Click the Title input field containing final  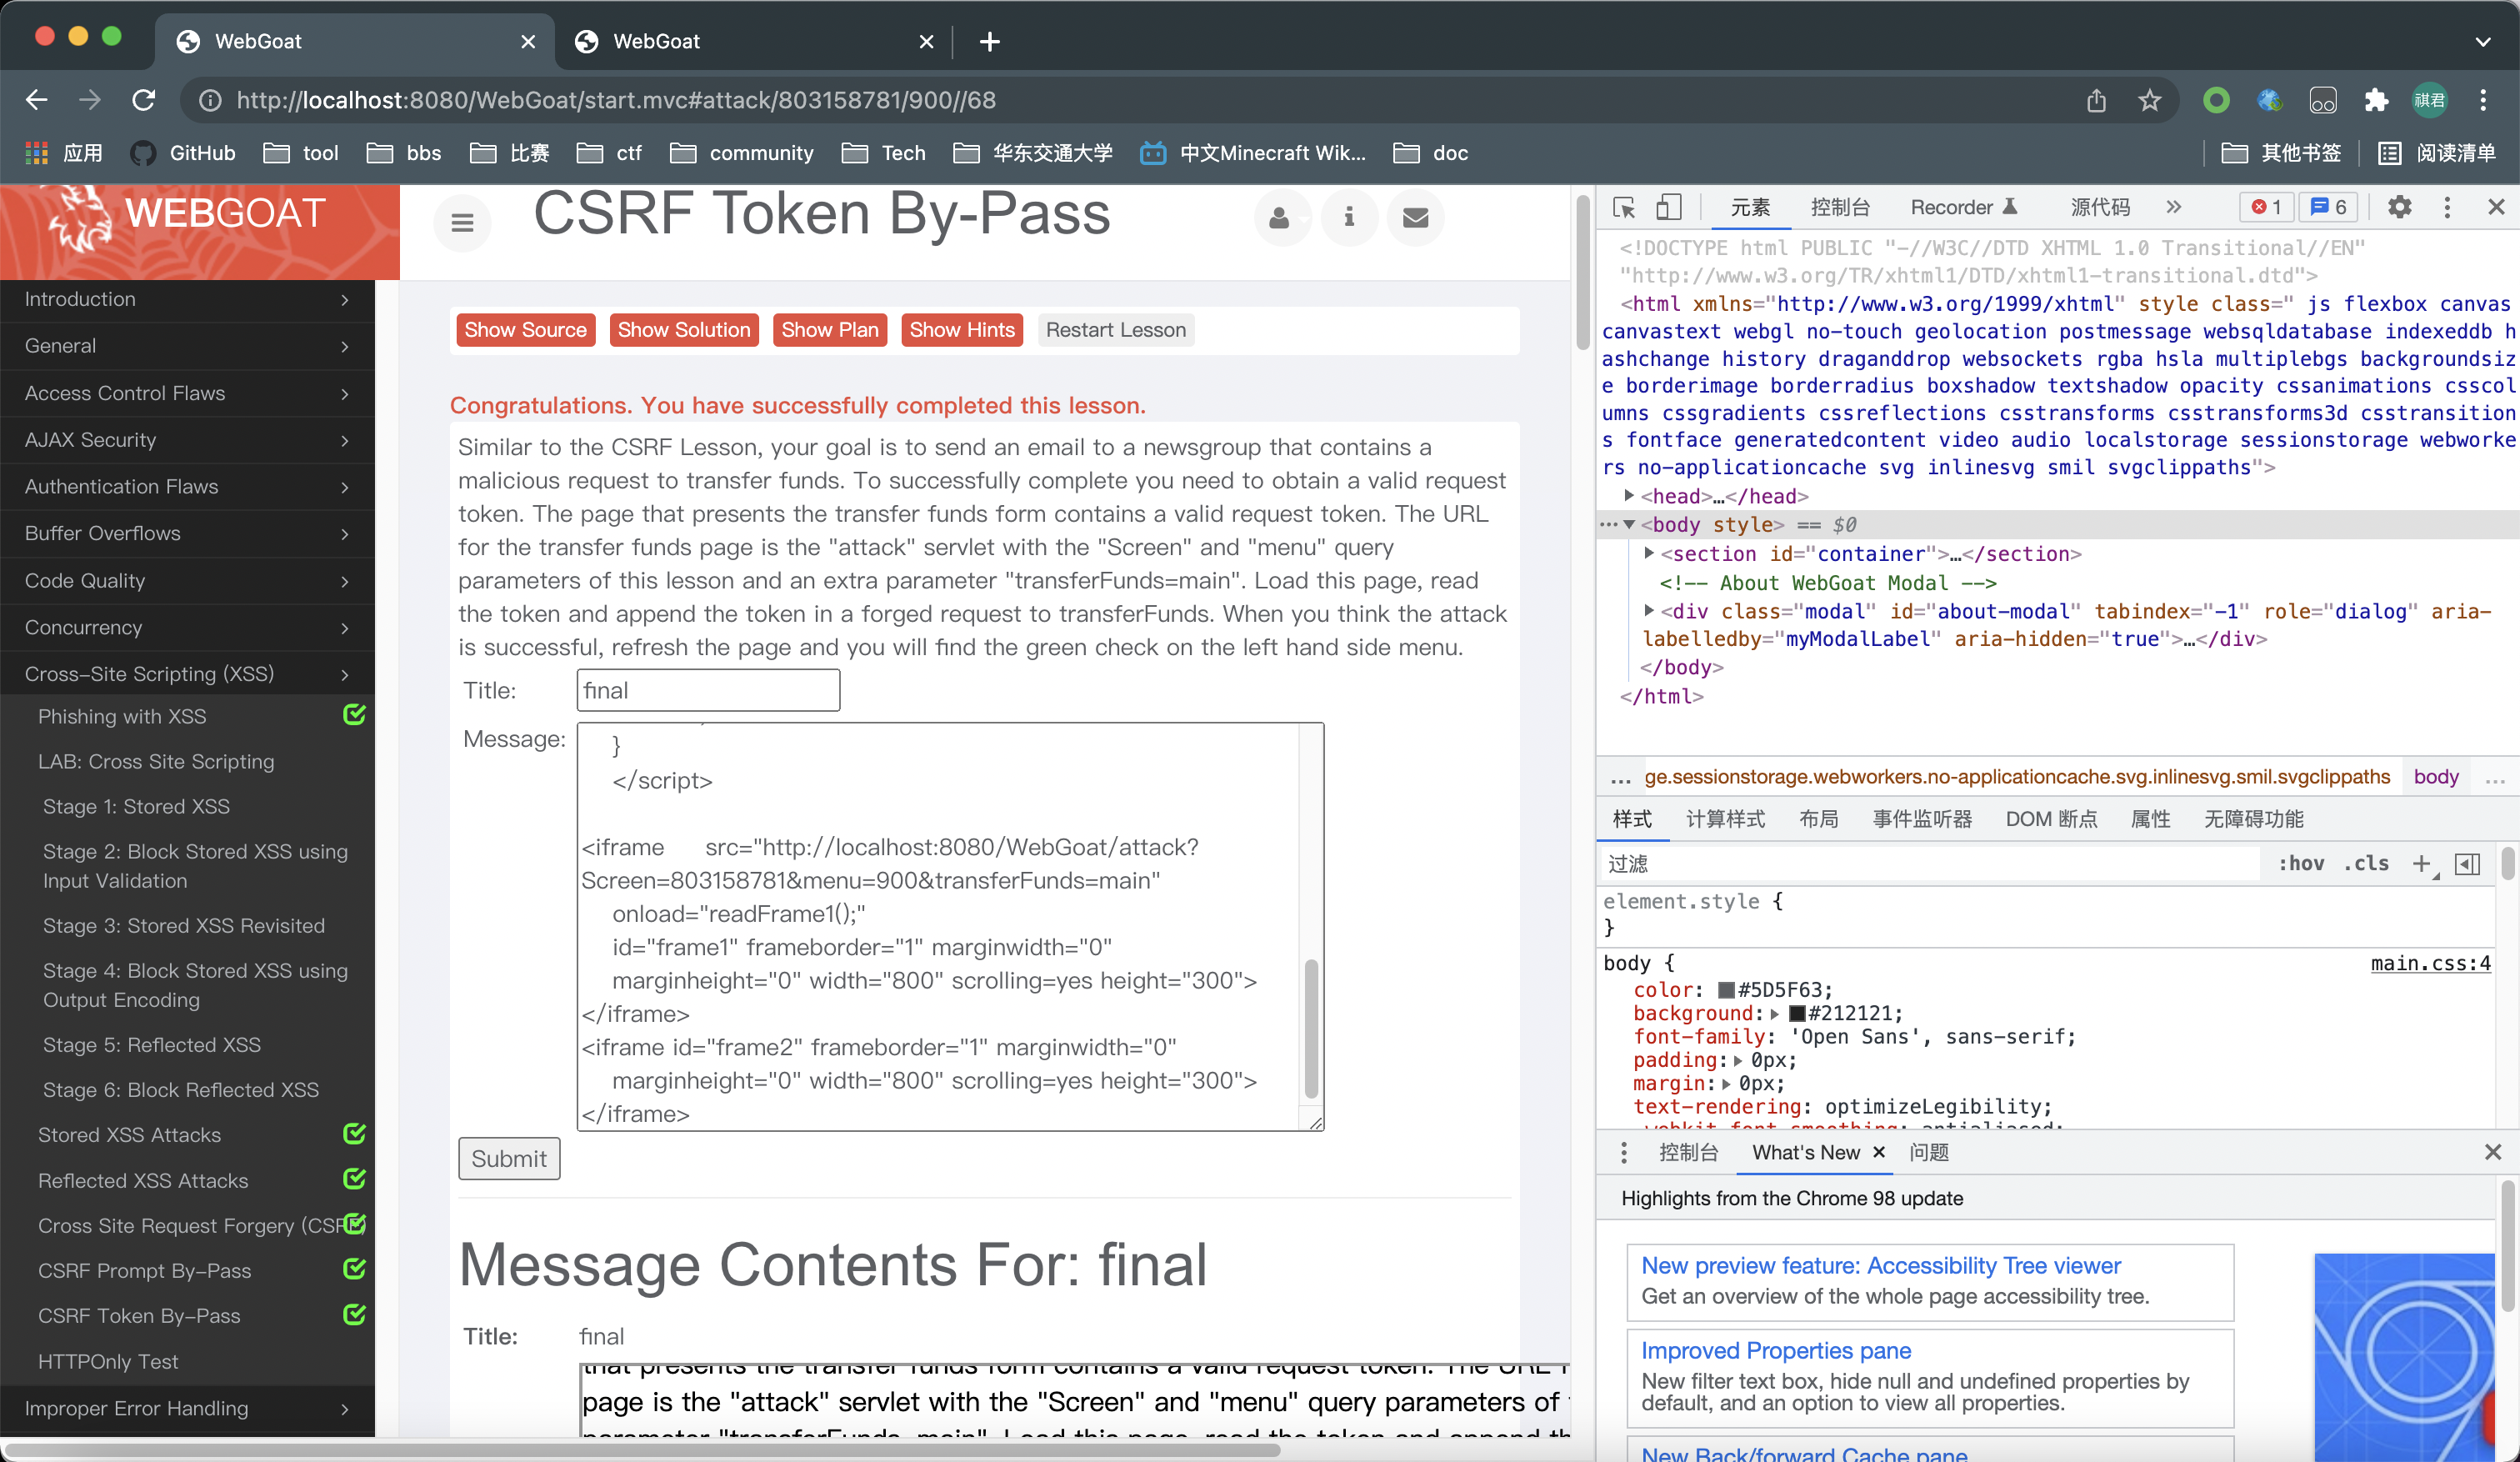tap(708, 690)
